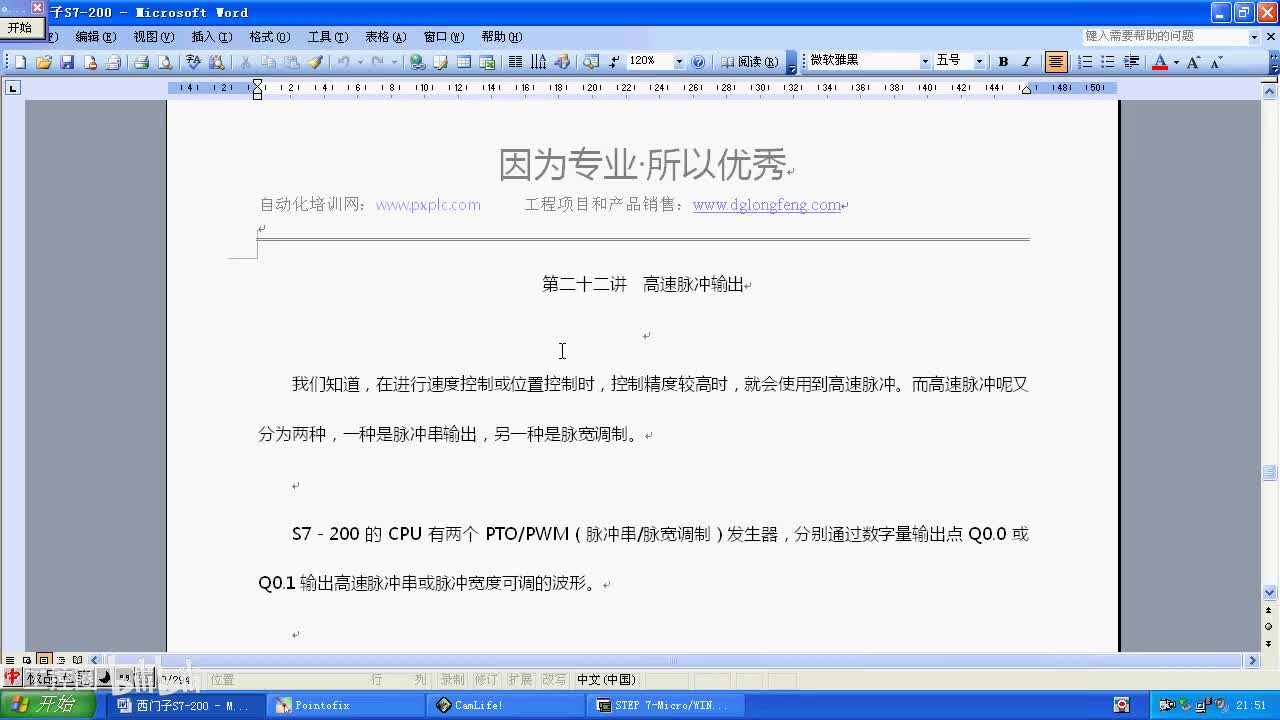
Task: Open the Document Map icon
Action: 591,62
